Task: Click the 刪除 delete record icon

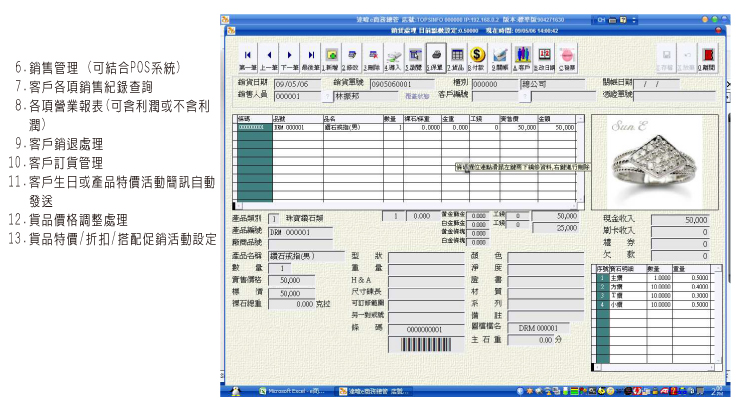Action: click(x=373, y=55)
